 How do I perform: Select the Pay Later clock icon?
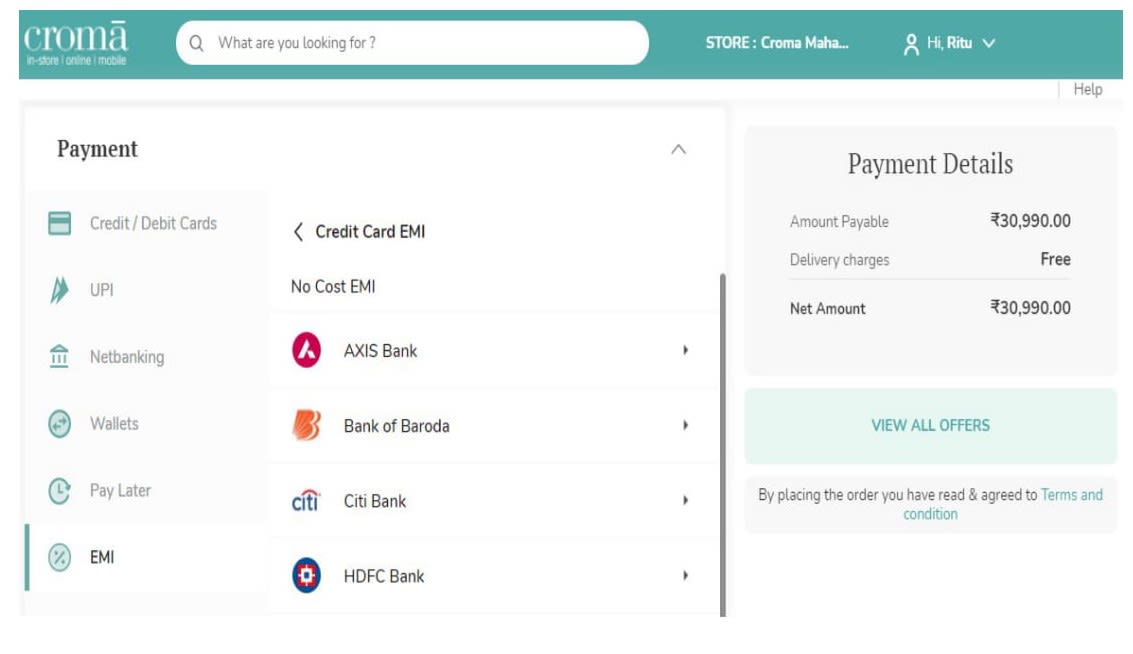coord(59,491)
